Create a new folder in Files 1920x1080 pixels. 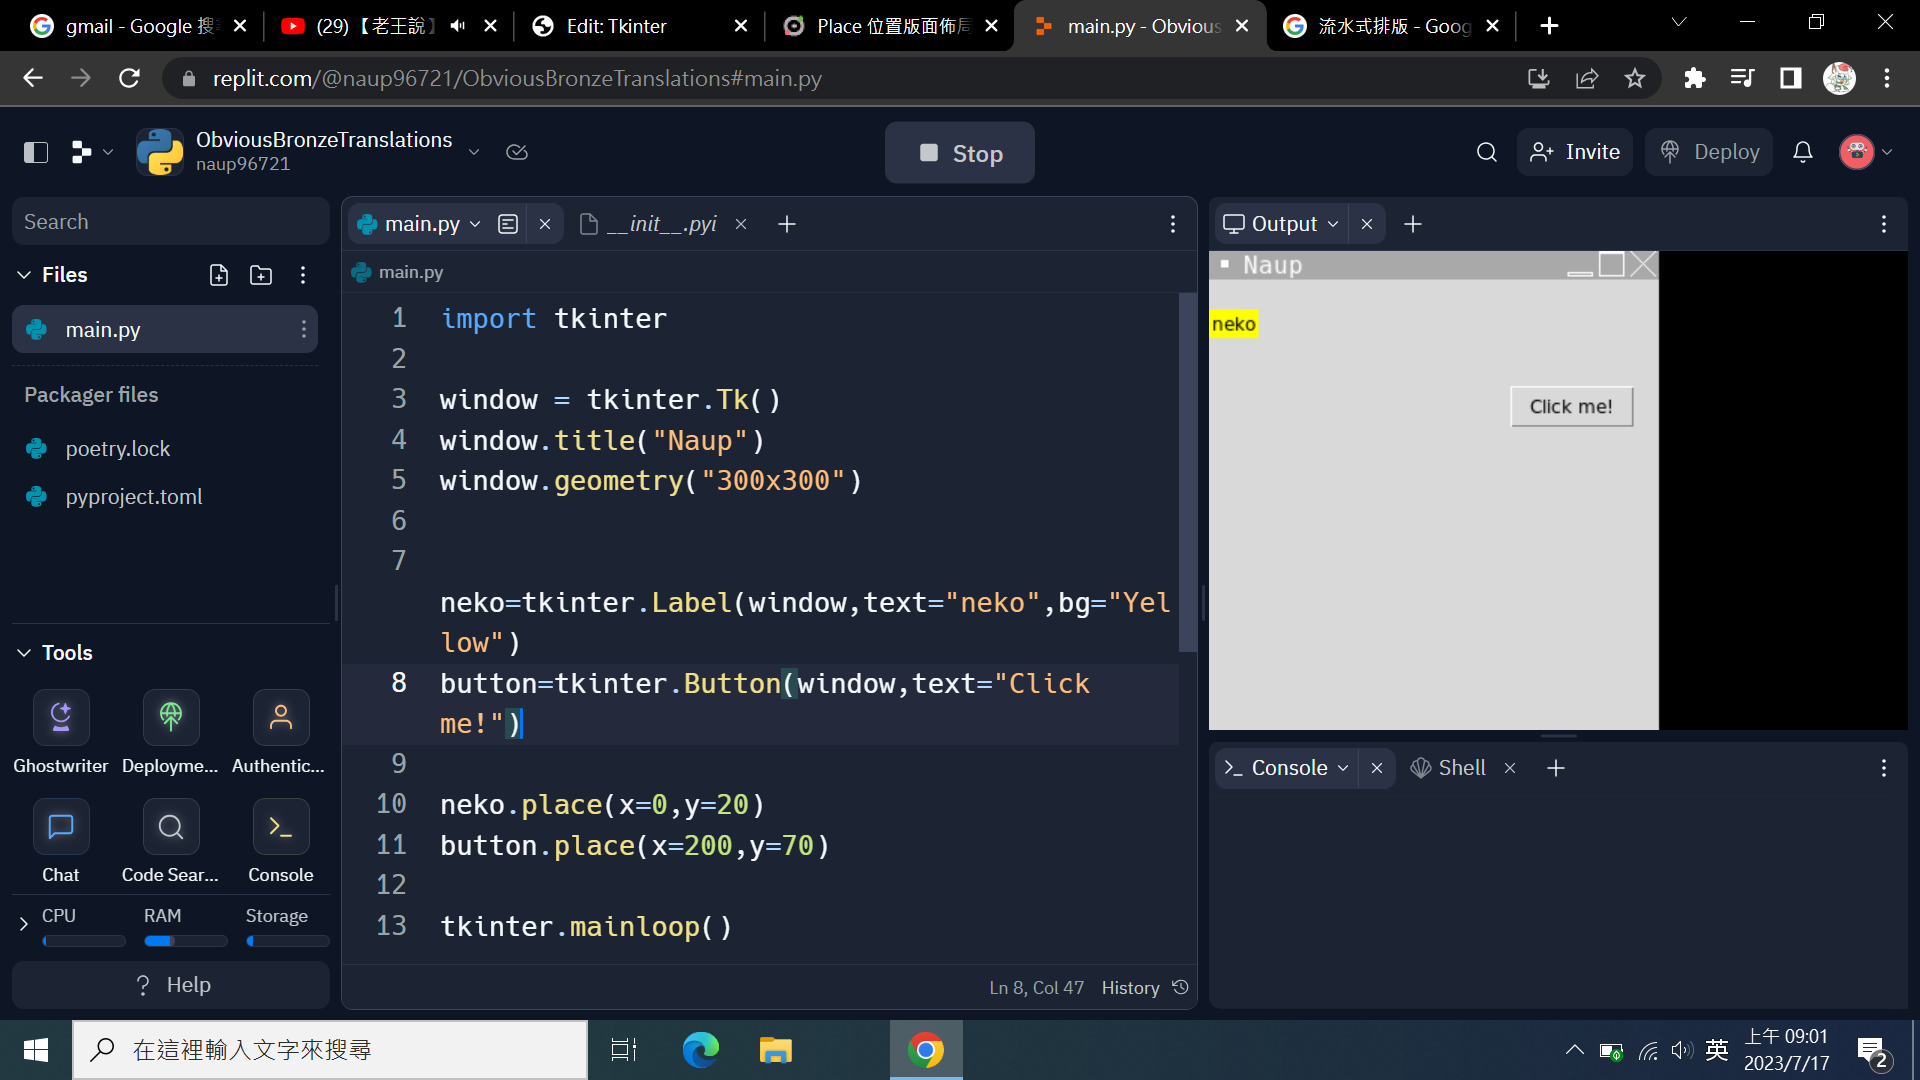[261, 275]
